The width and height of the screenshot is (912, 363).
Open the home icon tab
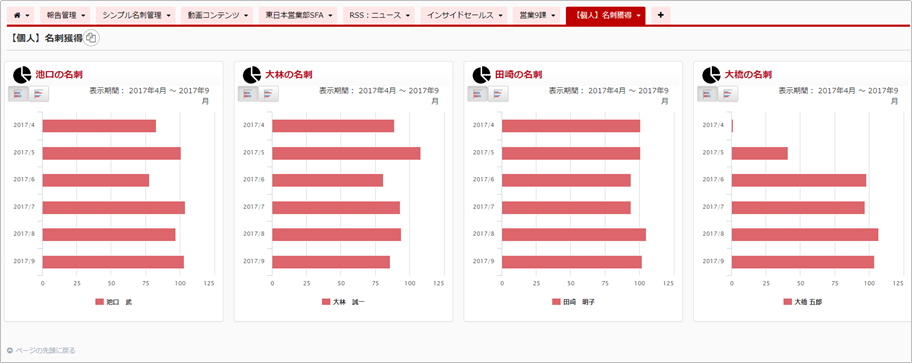point(20,16)
